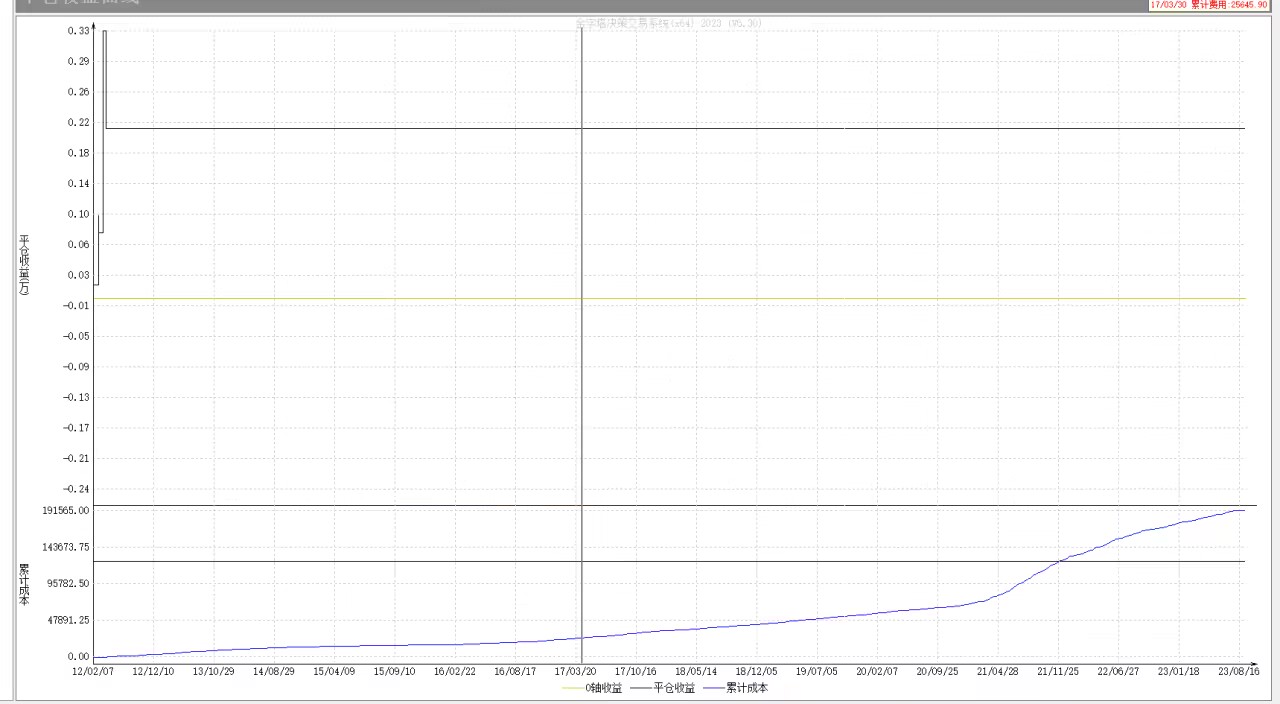Viewport: 1280px width, 704px height.
Task: Click the red 累计费用 readout box
Action: tap(1208, 5)
